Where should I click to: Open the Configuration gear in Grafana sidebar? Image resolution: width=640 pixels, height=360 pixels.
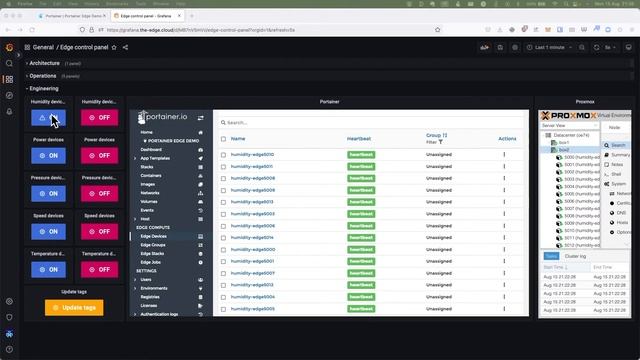click(9, 302)
